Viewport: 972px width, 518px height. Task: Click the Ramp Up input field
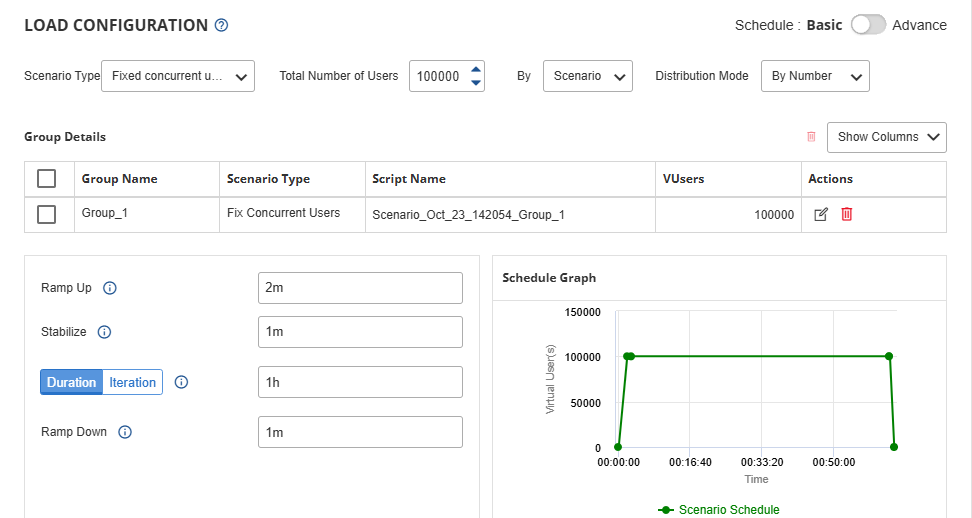pos(360,288)
